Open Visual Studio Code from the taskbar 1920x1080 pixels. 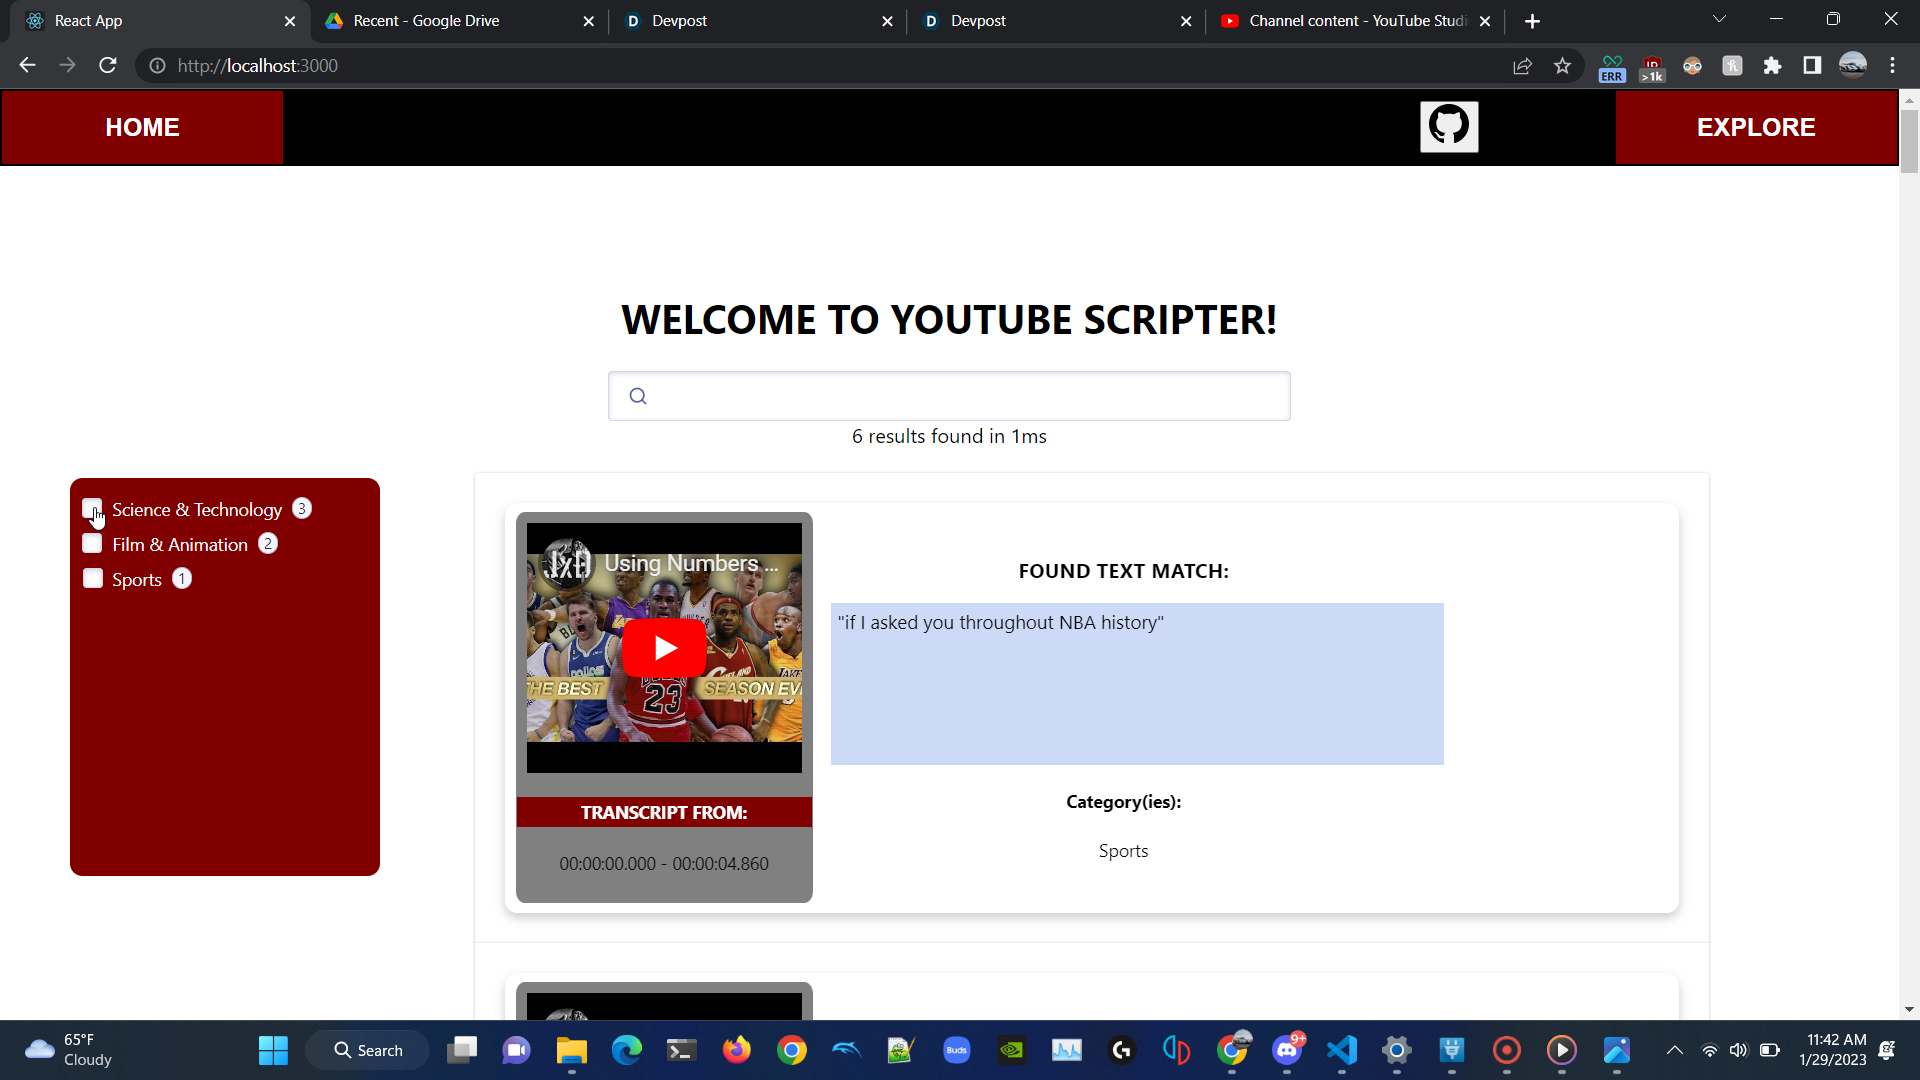point(1342,1050)
